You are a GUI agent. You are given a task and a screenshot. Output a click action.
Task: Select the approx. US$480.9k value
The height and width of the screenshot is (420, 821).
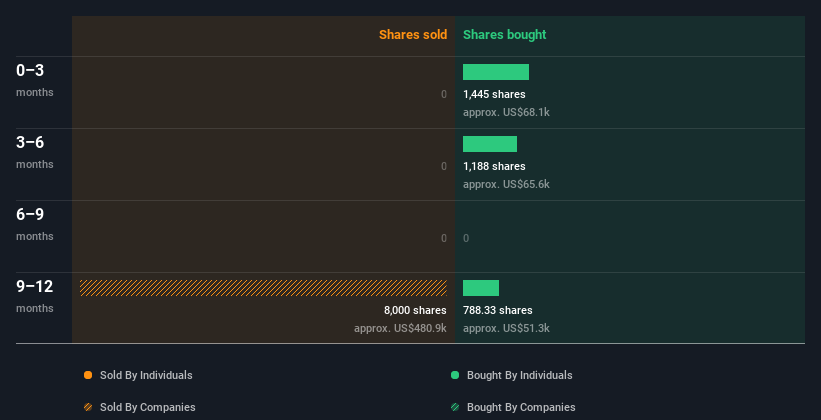click(x=401, y=328)
